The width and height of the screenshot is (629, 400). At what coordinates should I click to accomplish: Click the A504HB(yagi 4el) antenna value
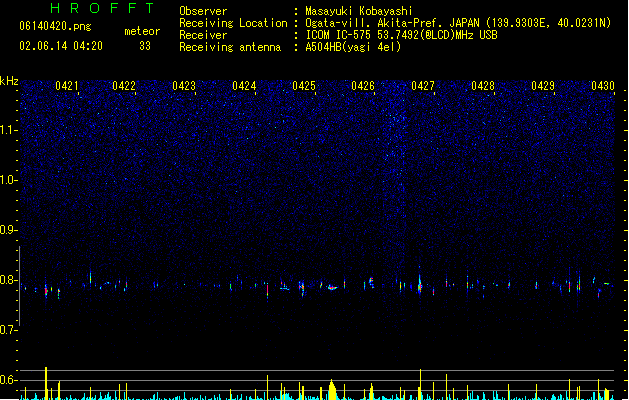click(353, 47)
